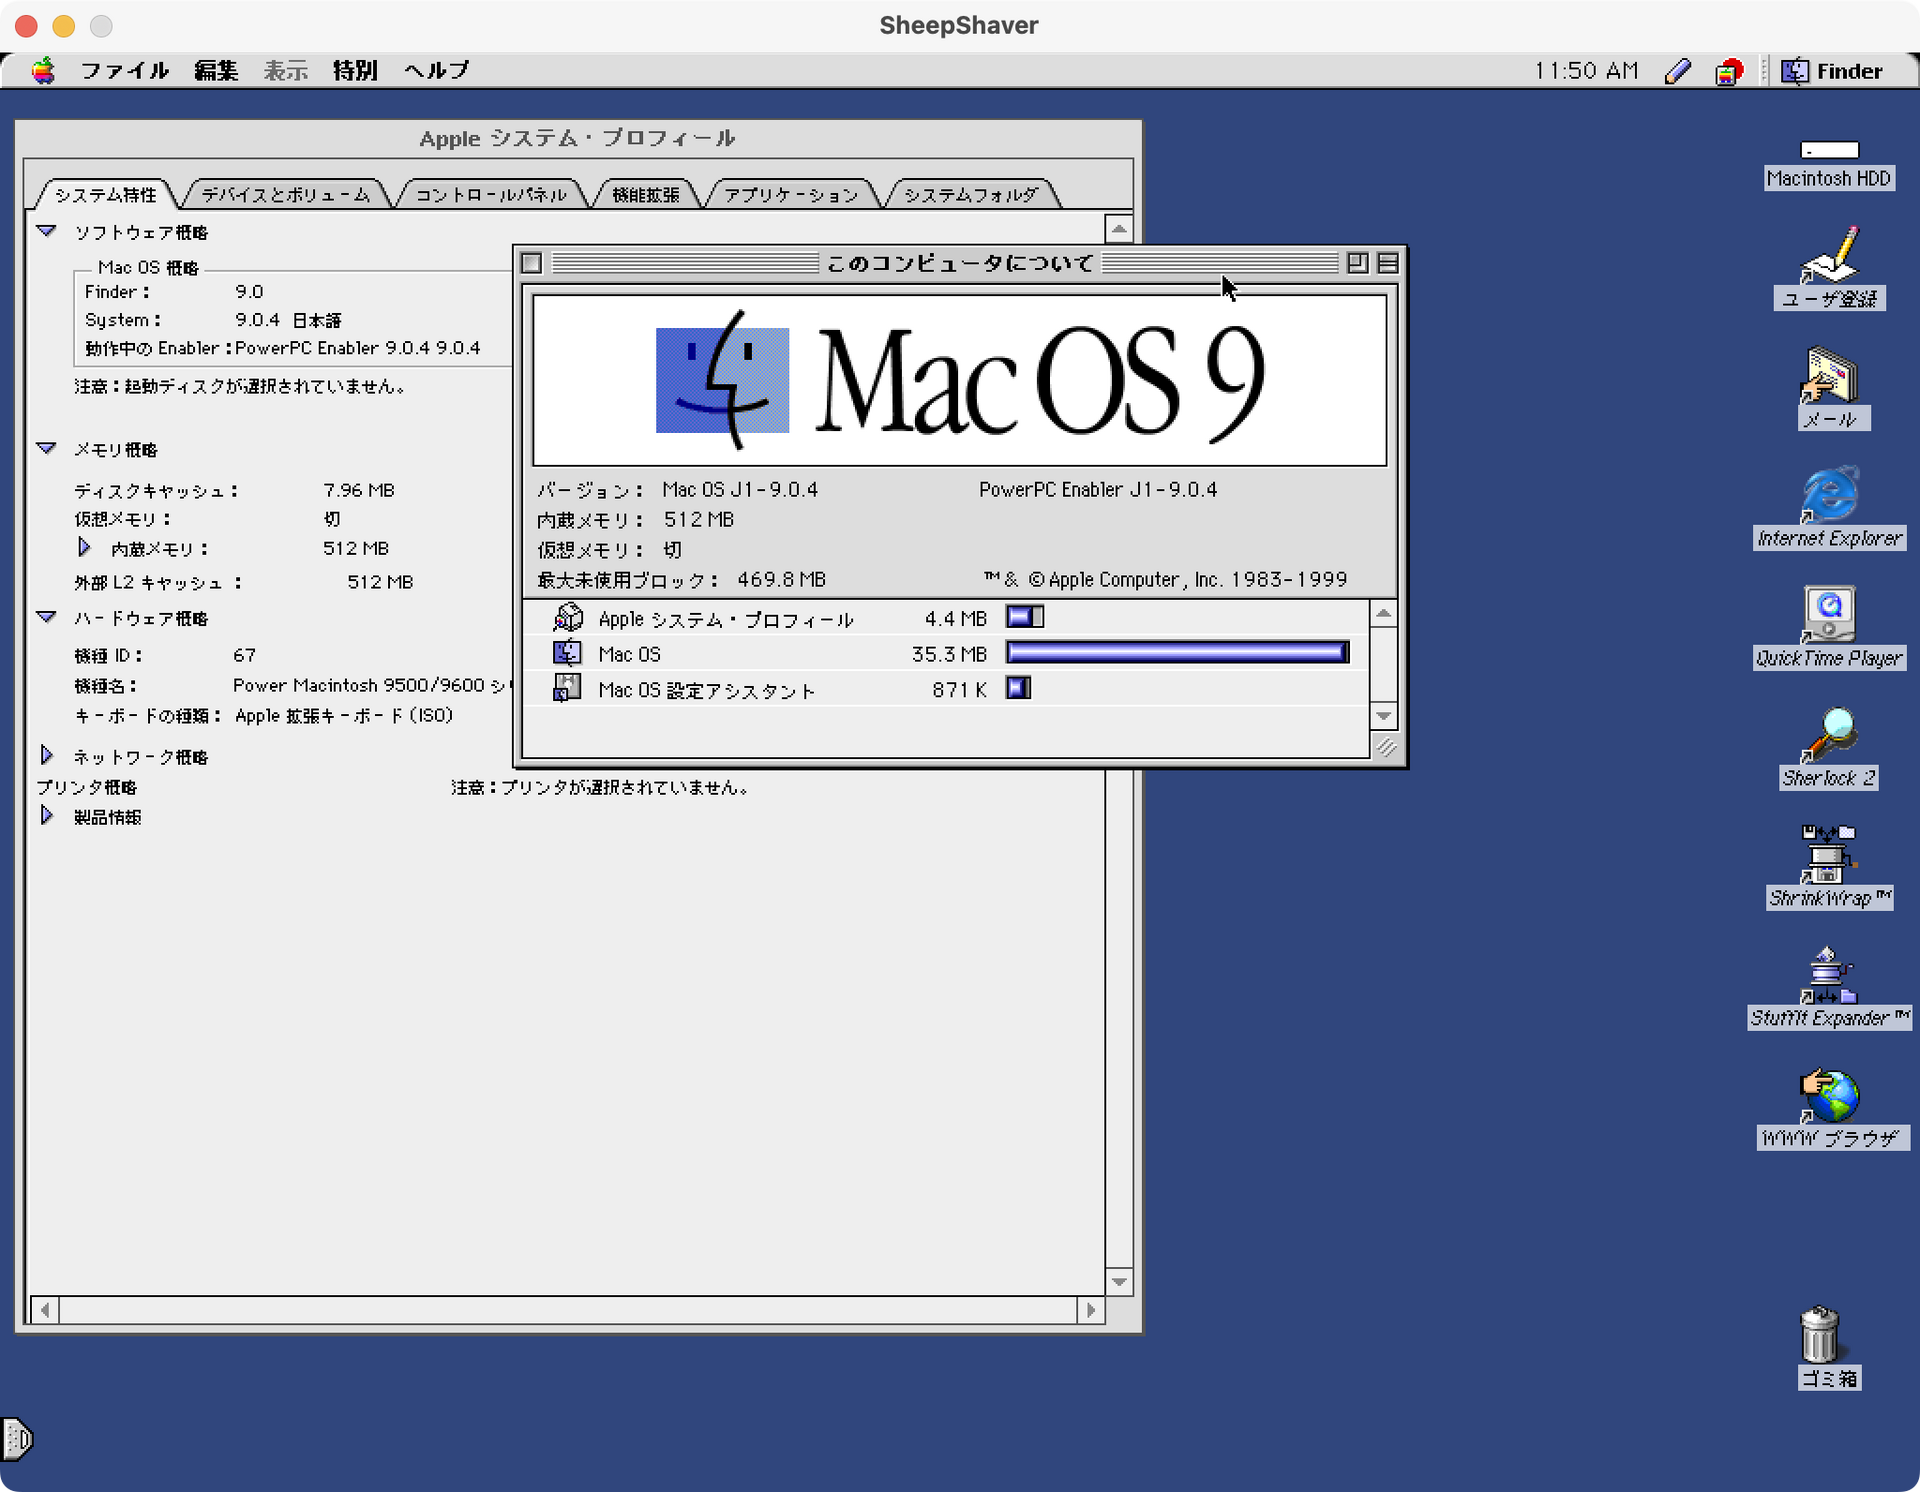Click the 最大未使用ブロック 469.8 MB value
1920x1492 pixels.
(781, 580)
